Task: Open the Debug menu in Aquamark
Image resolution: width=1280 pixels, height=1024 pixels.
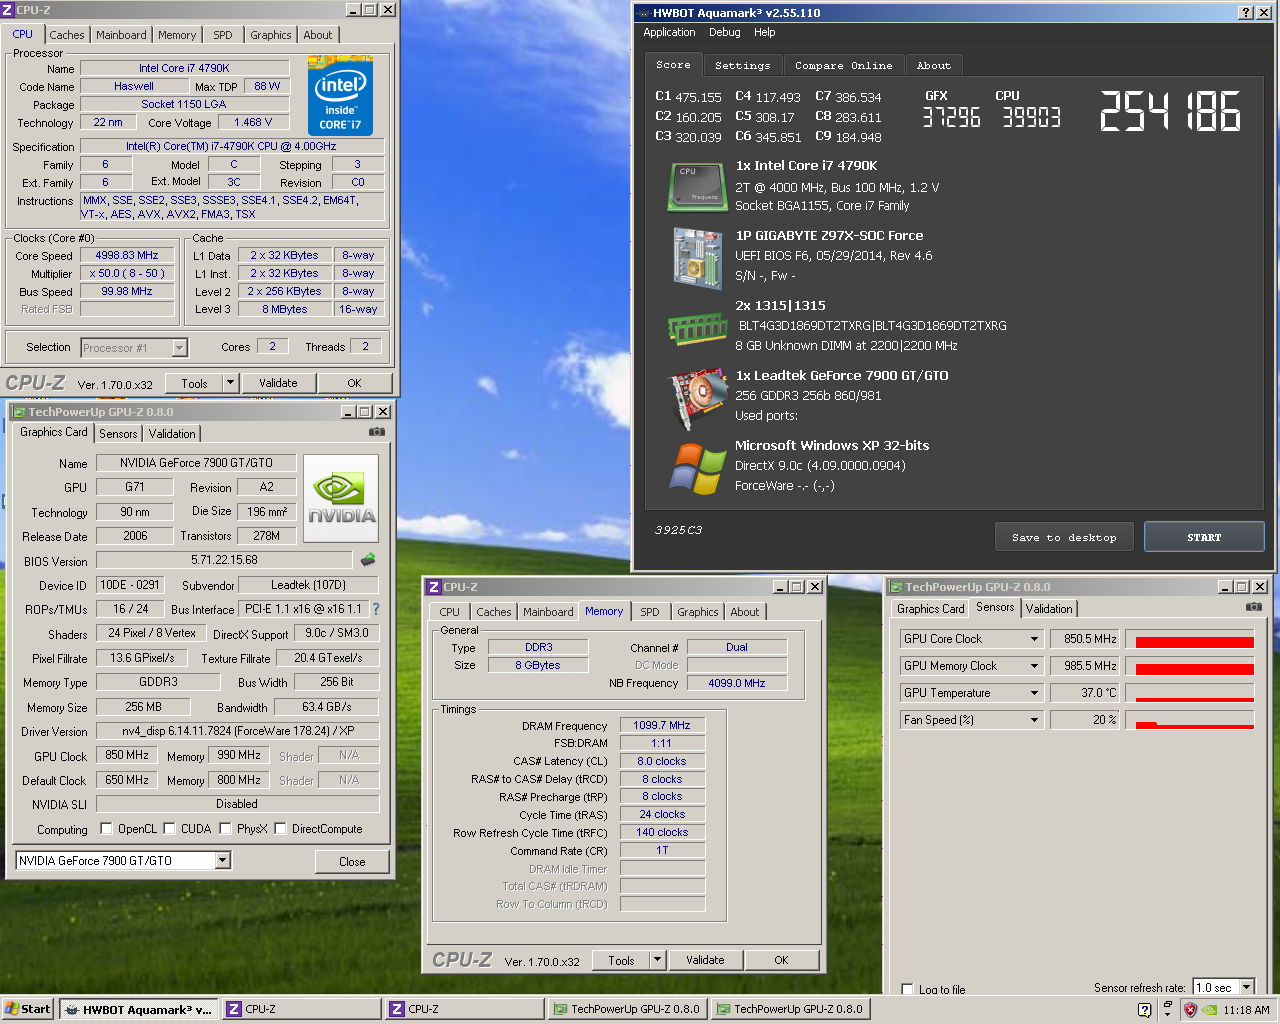Action: (x=725, y=32)
